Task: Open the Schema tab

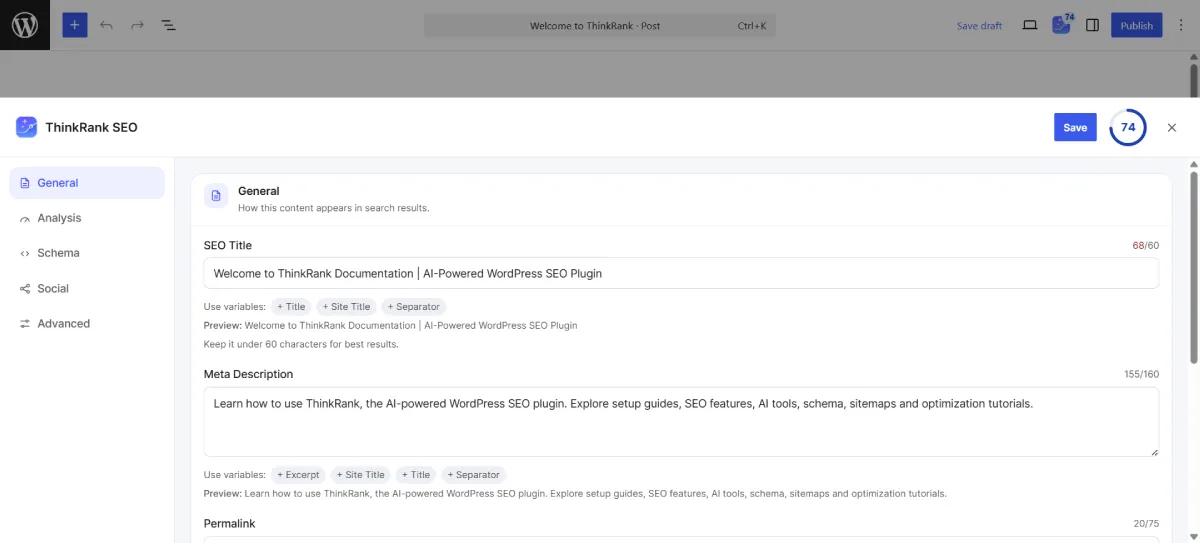Action: coord(87,253)
